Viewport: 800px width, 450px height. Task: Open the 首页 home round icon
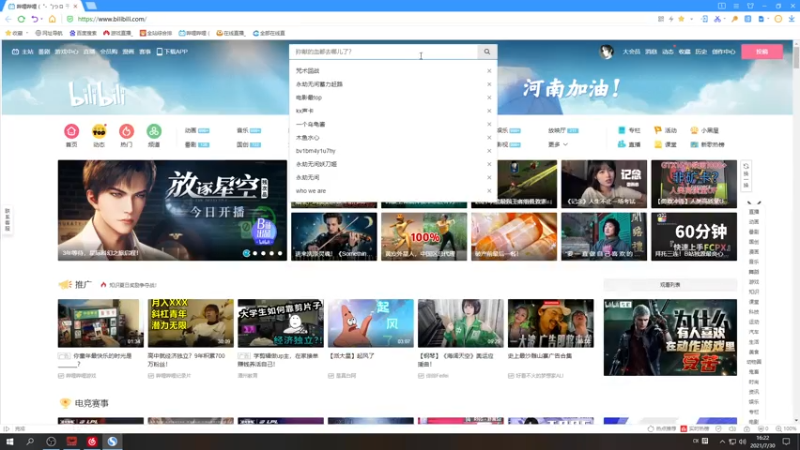click(x=71, y=135)
